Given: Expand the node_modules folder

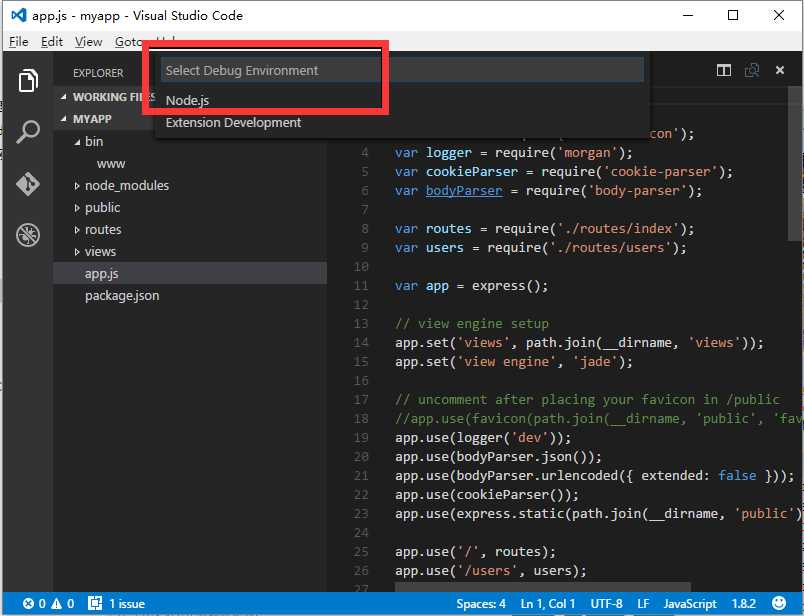Looking at the screenshot, I should click(77, 186).
